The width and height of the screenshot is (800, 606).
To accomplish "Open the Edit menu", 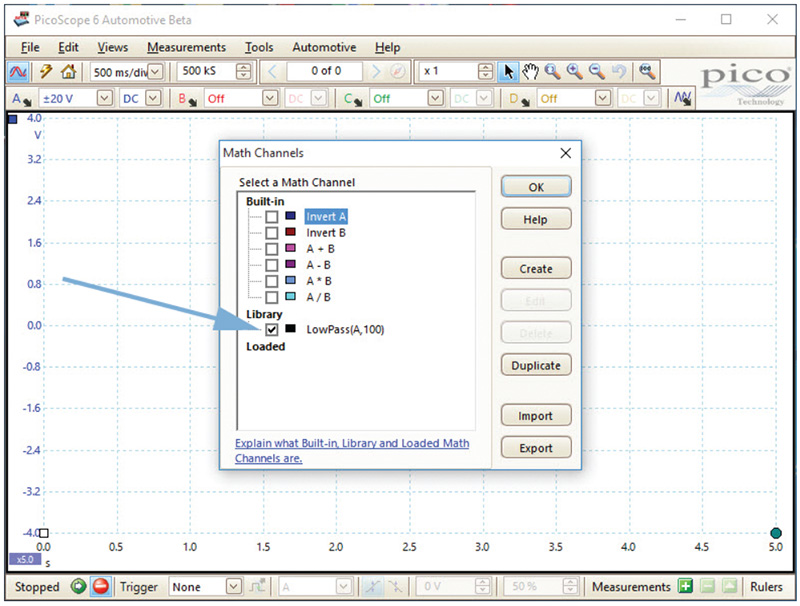I will click(x=68, y=47).
